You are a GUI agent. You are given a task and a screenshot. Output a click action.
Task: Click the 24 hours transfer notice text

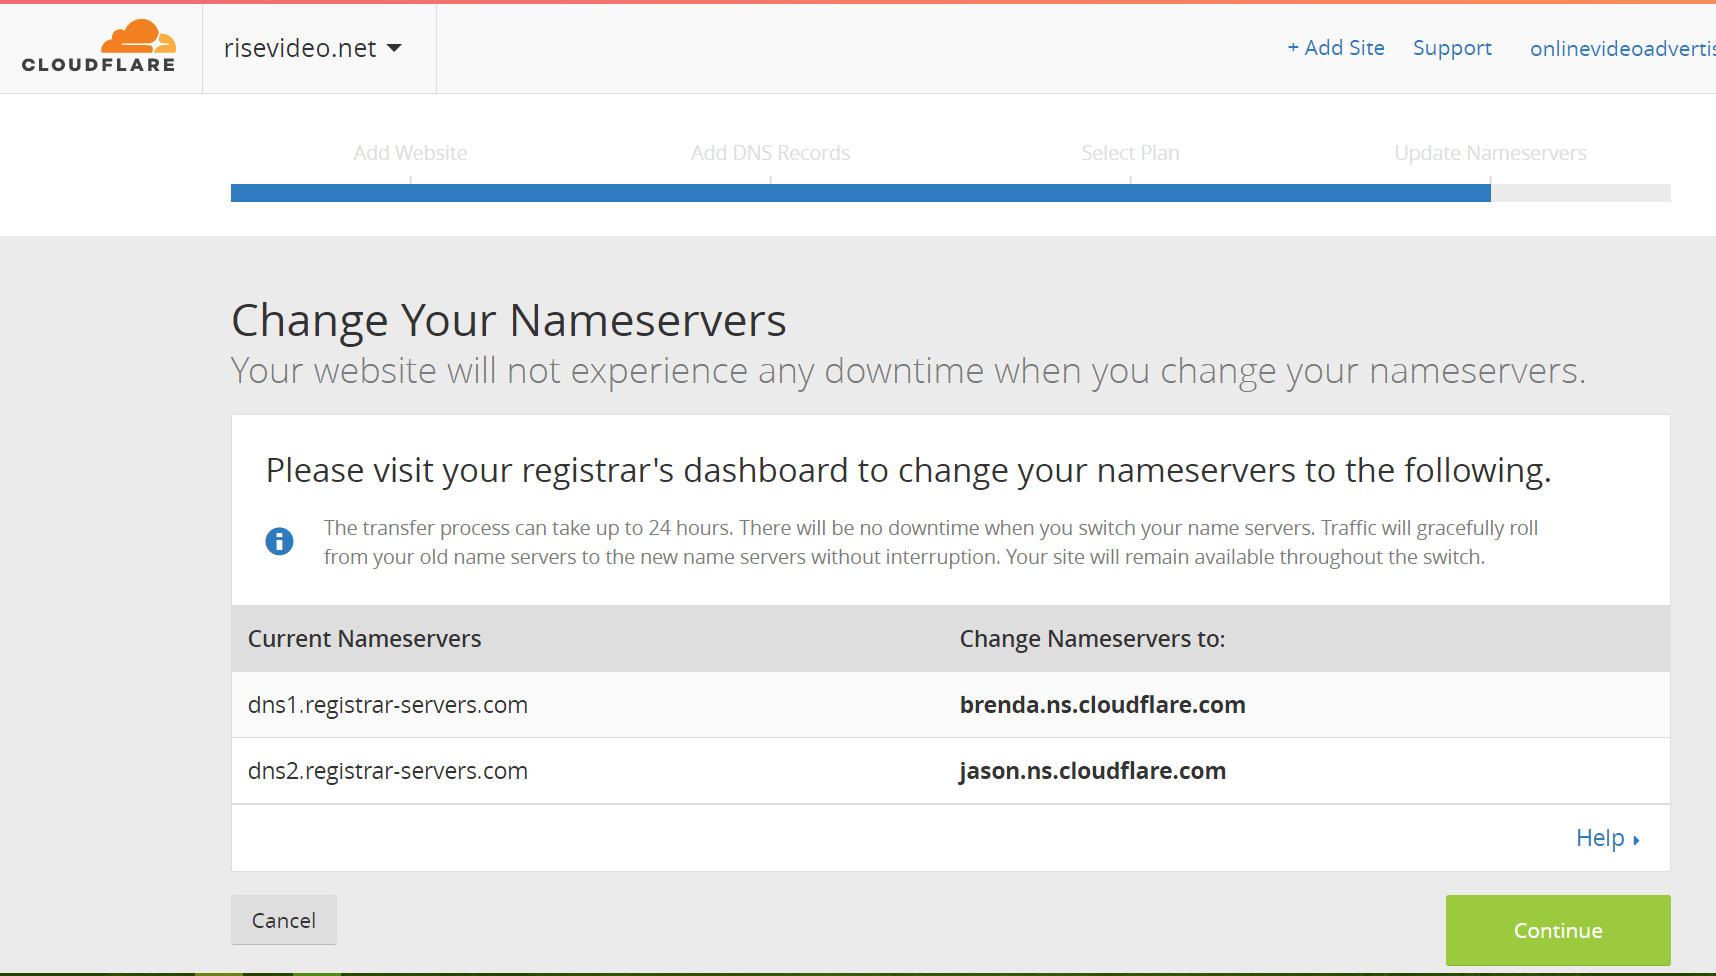(x=930, y=542)
